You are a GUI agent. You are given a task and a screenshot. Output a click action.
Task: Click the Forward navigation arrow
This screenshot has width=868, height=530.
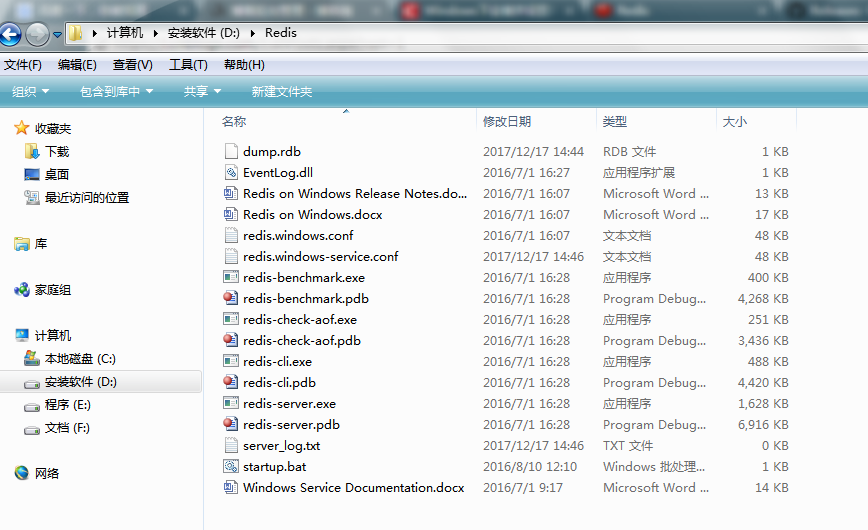(x=38, y=34)
